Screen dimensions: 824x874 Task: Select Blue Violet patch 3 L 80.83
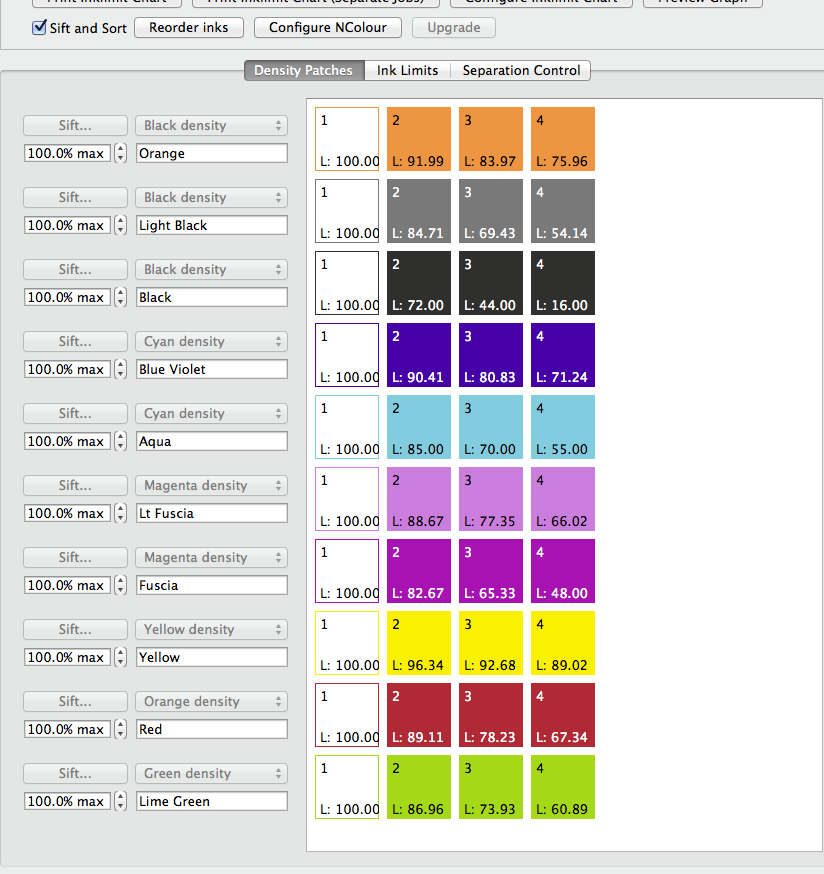(x=491, y=355)
